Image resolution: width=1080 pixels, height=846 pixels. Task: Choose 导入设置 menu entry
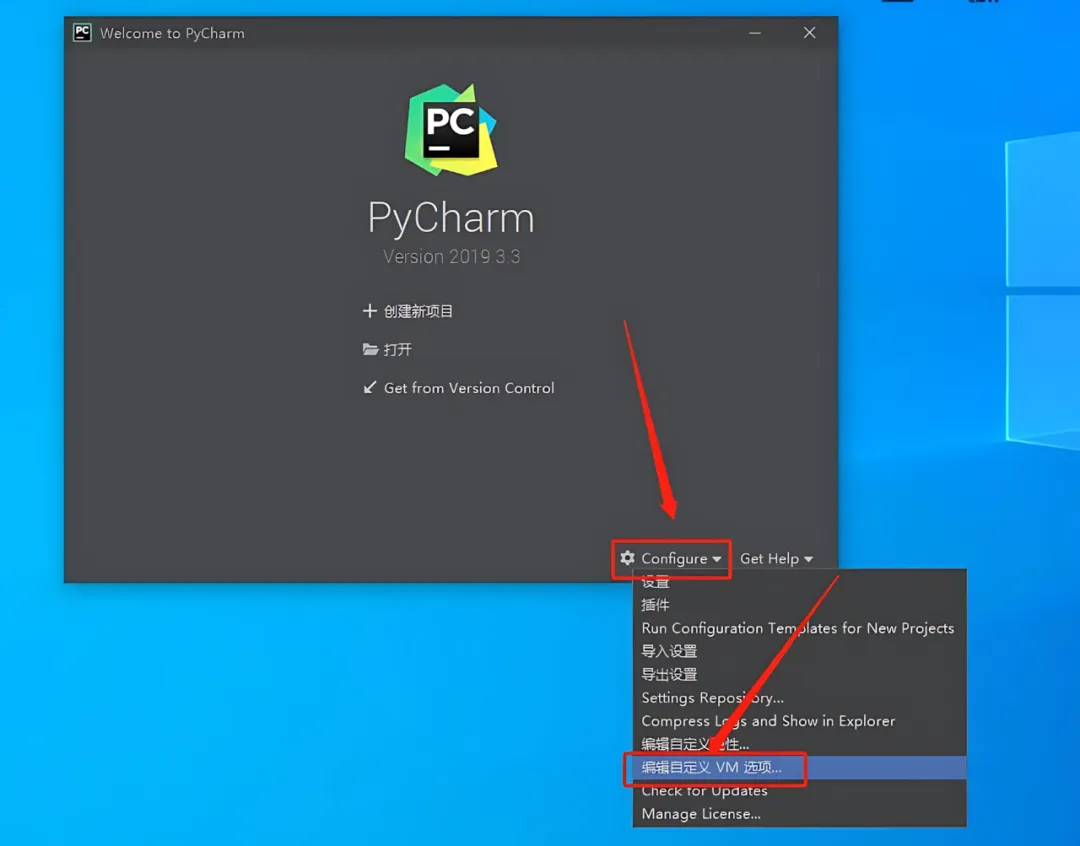click(x=799, y=652)
